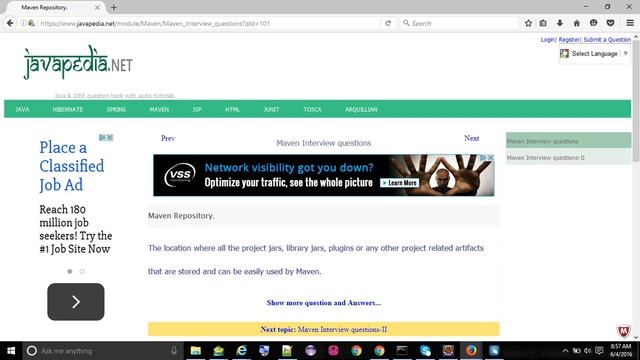Image resolution: width=640 pixels, height=360 pixels.
Task: Open Next topic Maven Interview questions-II
Action: point(324,329)
